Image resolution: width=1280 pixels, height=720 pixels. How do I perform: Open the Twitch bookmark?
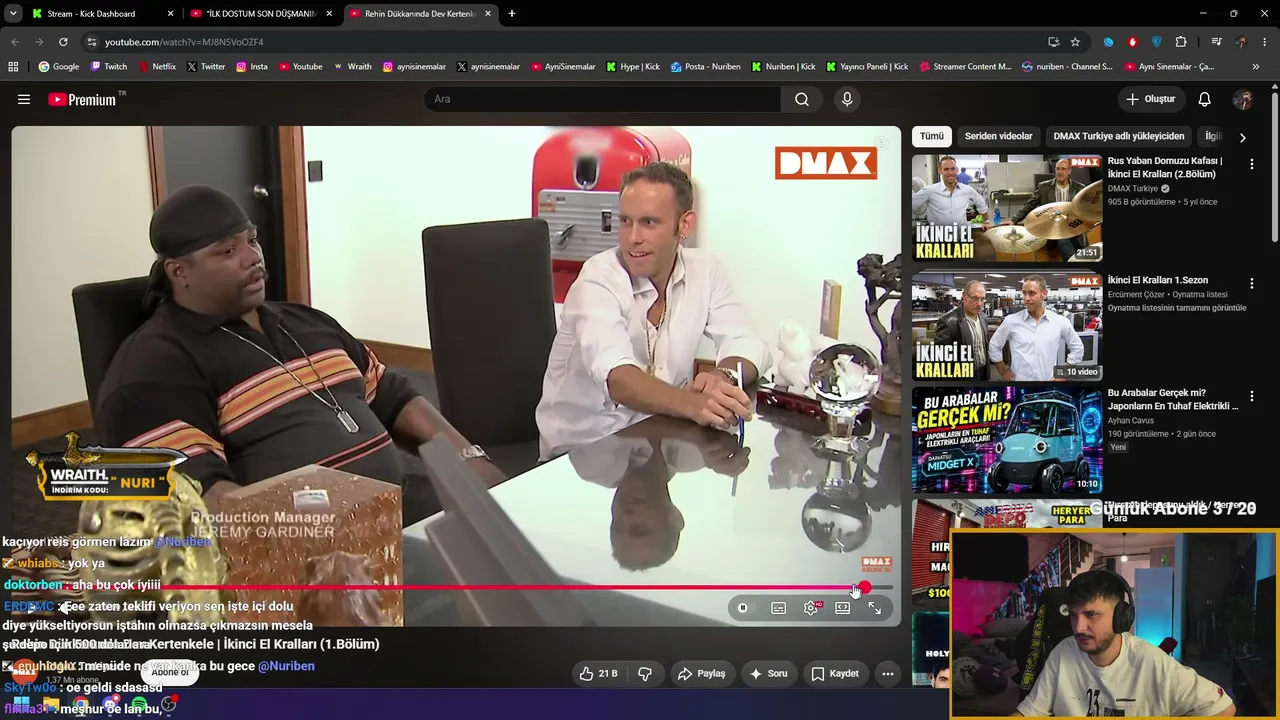pos(109,67)
